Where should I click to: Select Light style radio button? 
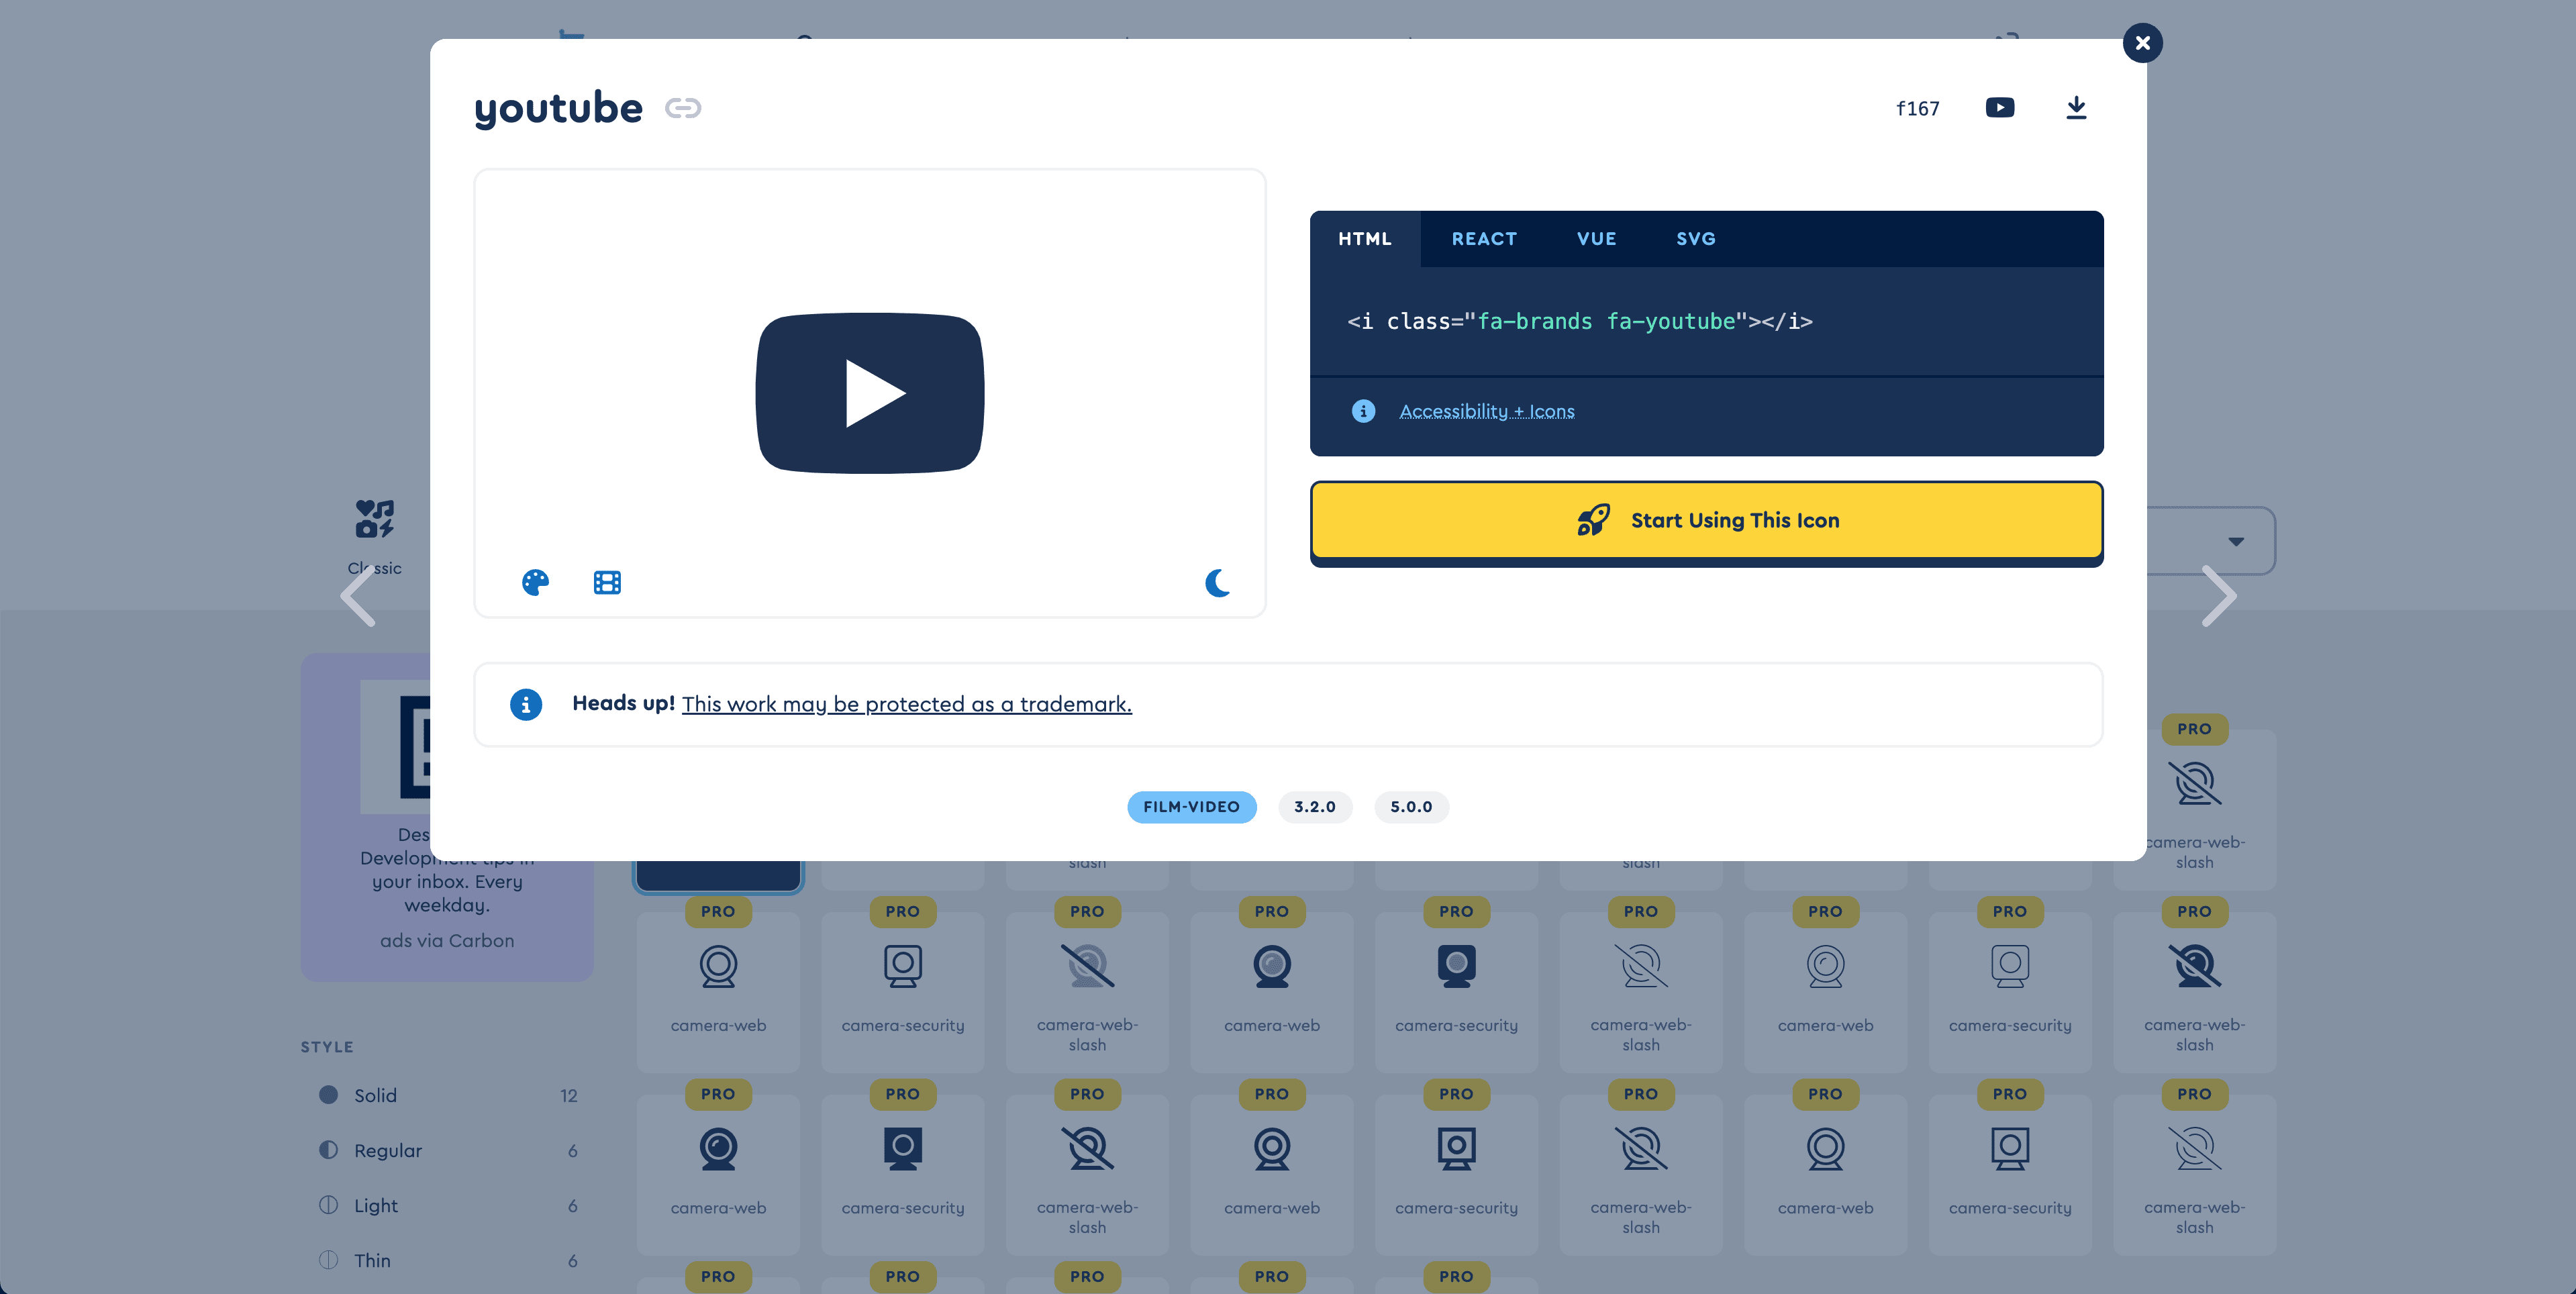point(328,1205)
